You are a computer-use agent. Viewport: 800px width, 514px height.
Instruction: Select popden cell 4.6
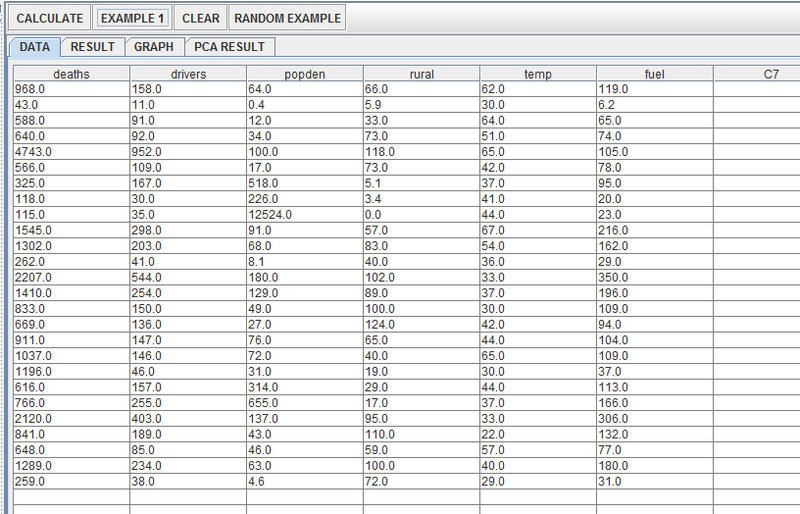click(305, 481)
